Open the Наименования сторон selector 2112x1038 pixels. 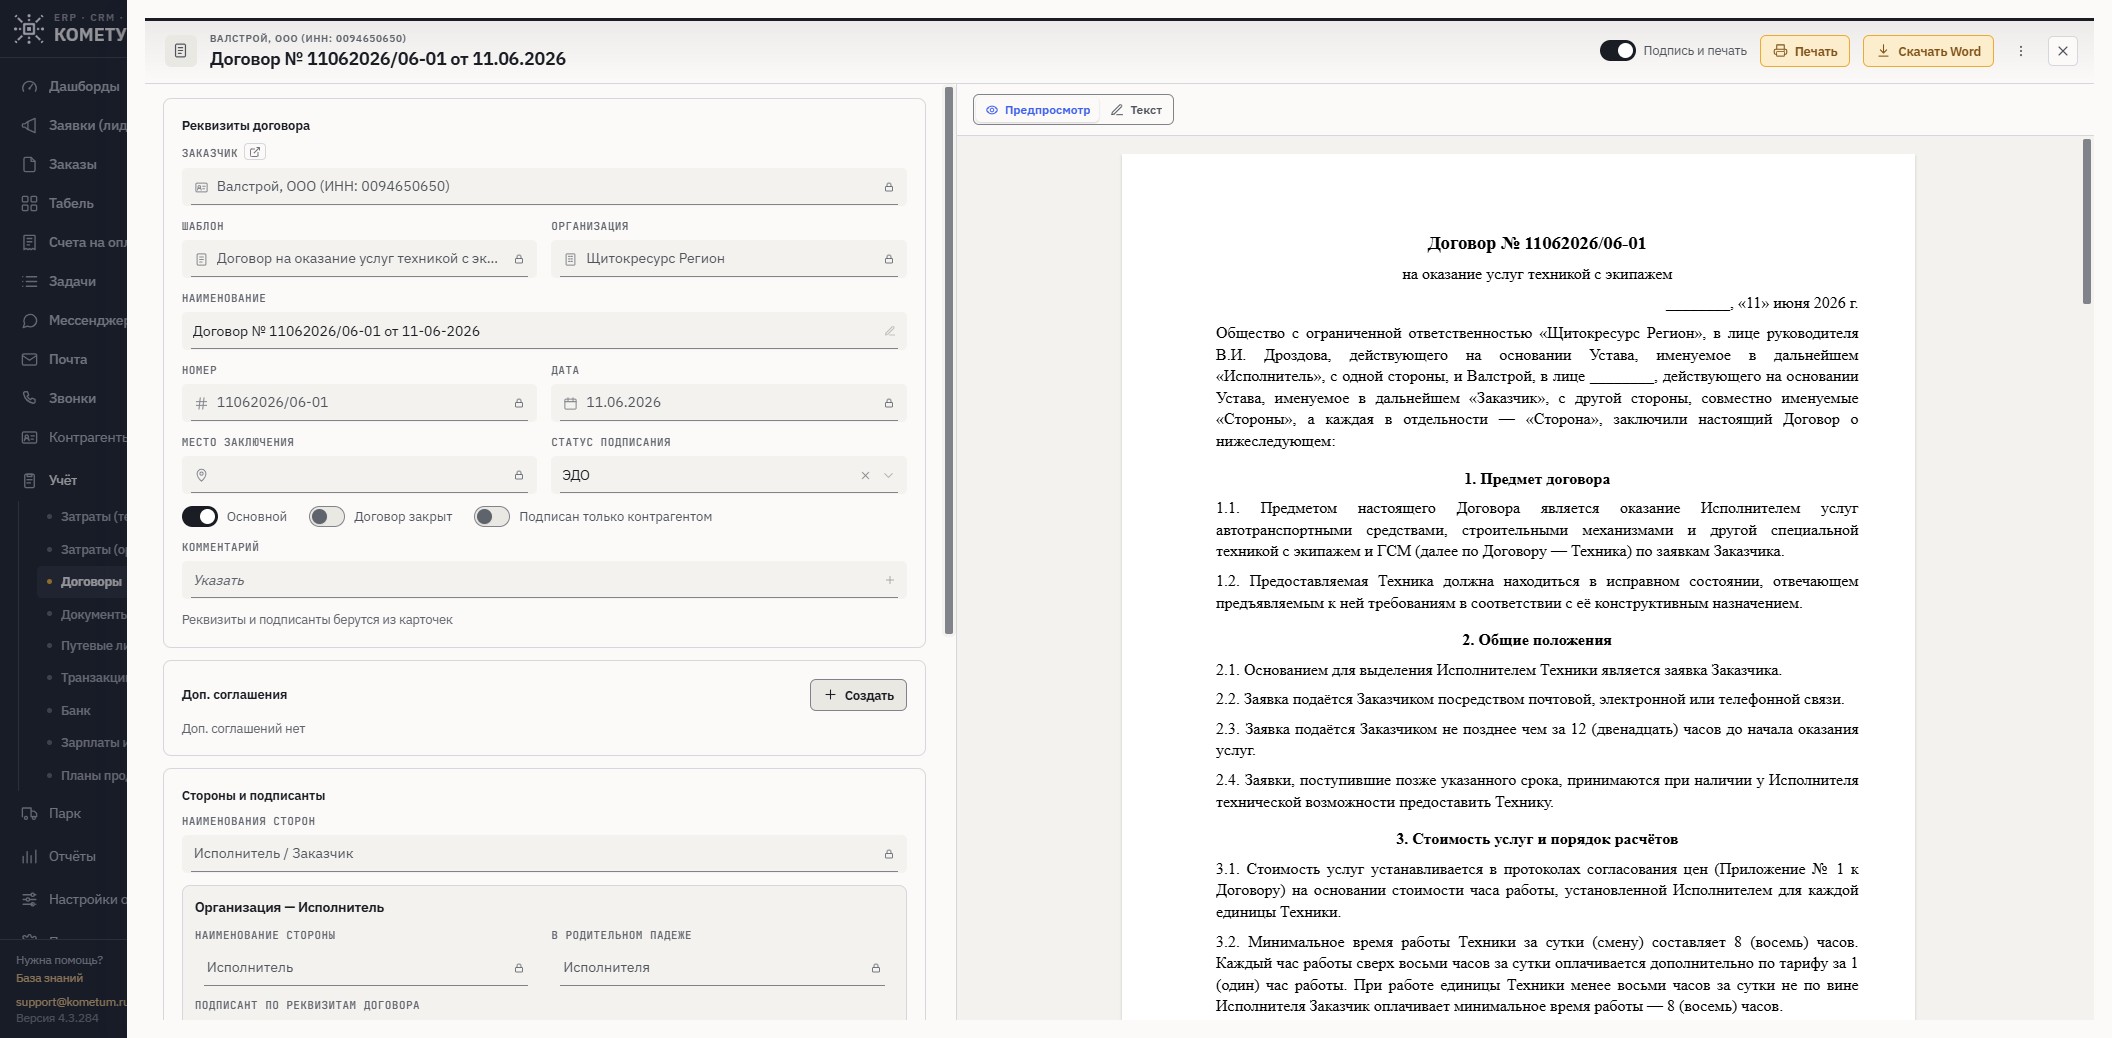pyautogui.click(x=544, y=853)
